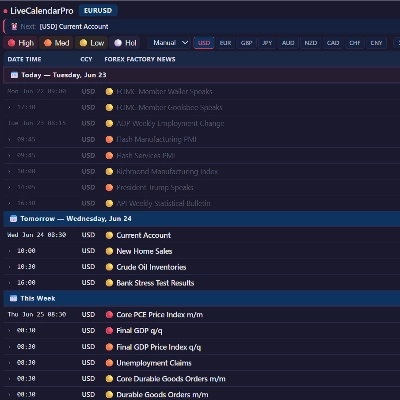Select the Core Durable Goods Orders m/m event

(x=171, y=379)
